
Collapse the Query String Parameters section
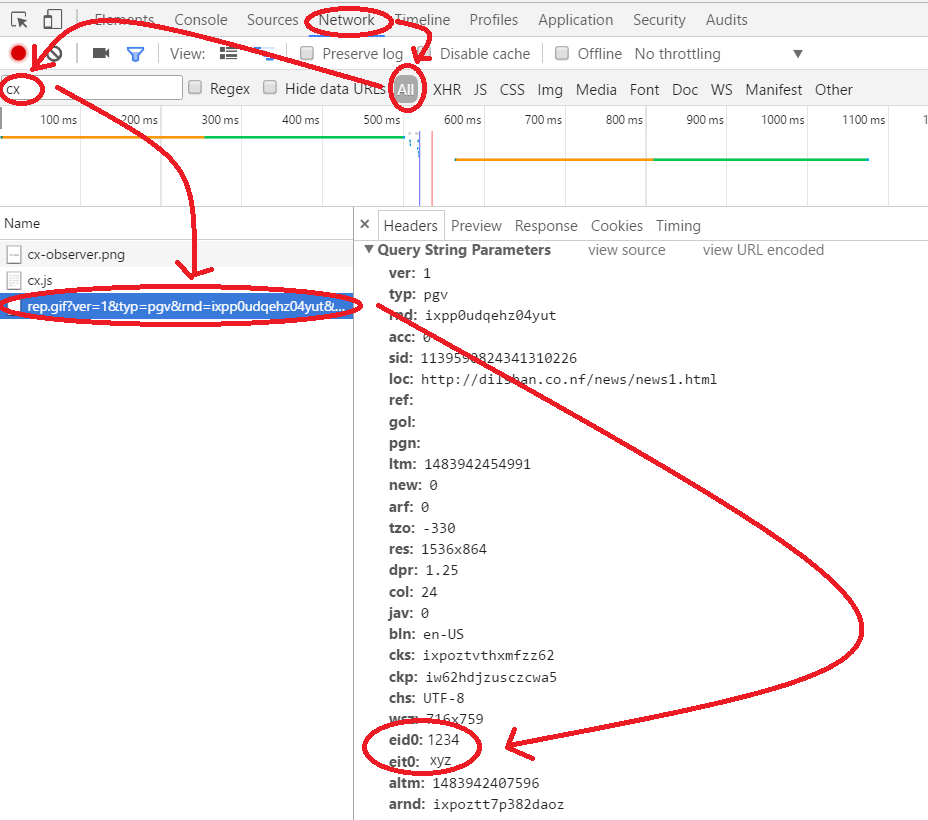tap(368, 249)
